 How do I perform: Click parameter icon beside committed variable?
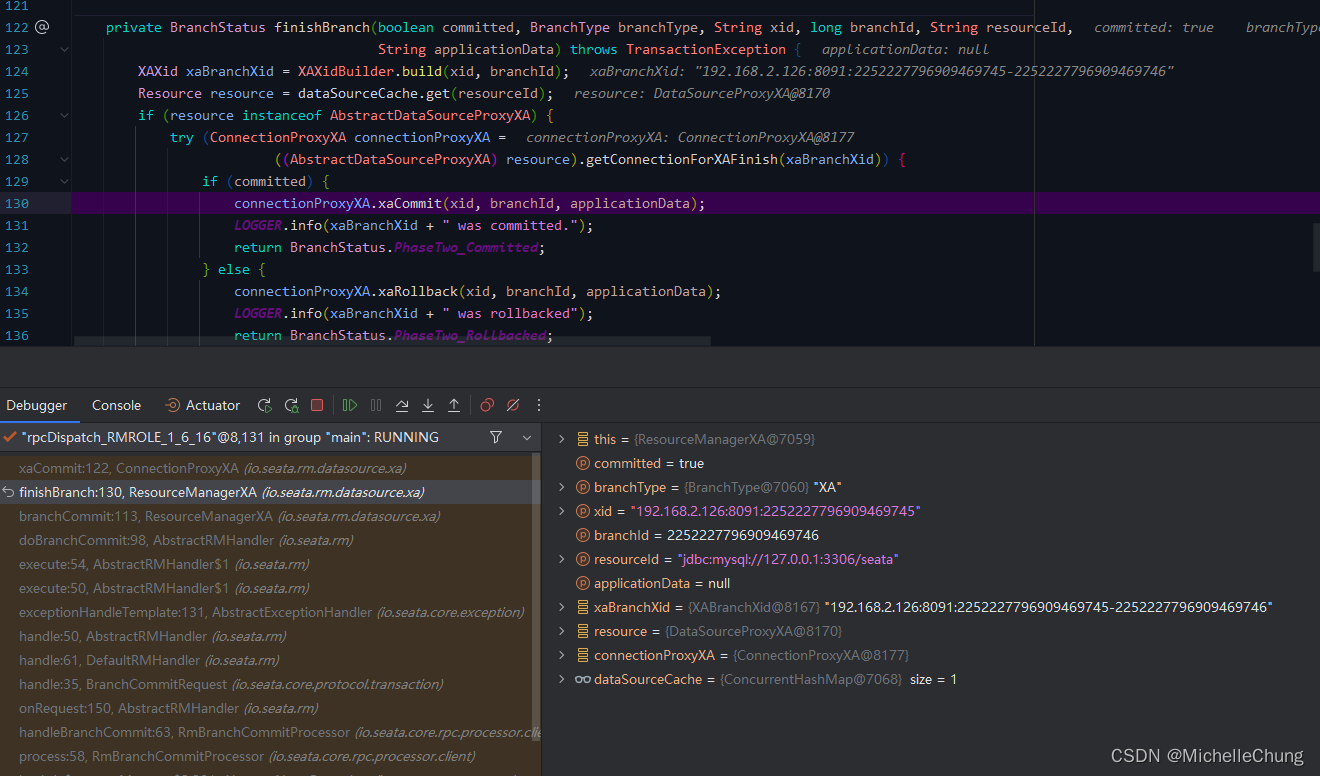(x=583, y=463)
